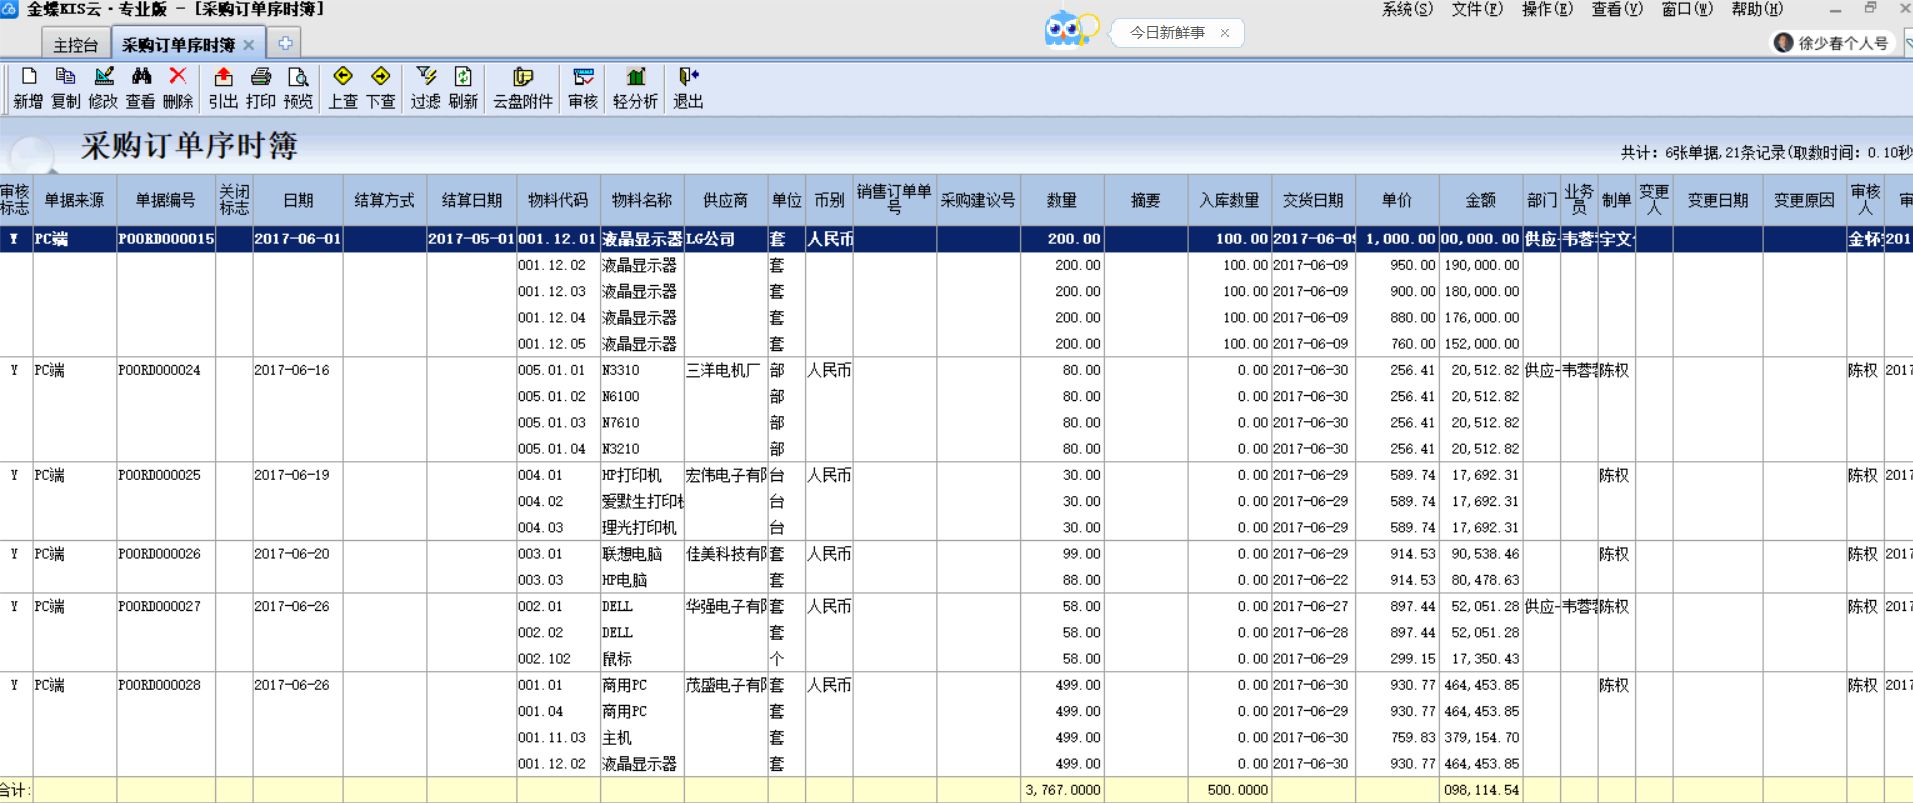The width and height of the screenshot is (1913, 803).
Task: Click material code 005.01.04 cell
Action: (x=558, y=449)
